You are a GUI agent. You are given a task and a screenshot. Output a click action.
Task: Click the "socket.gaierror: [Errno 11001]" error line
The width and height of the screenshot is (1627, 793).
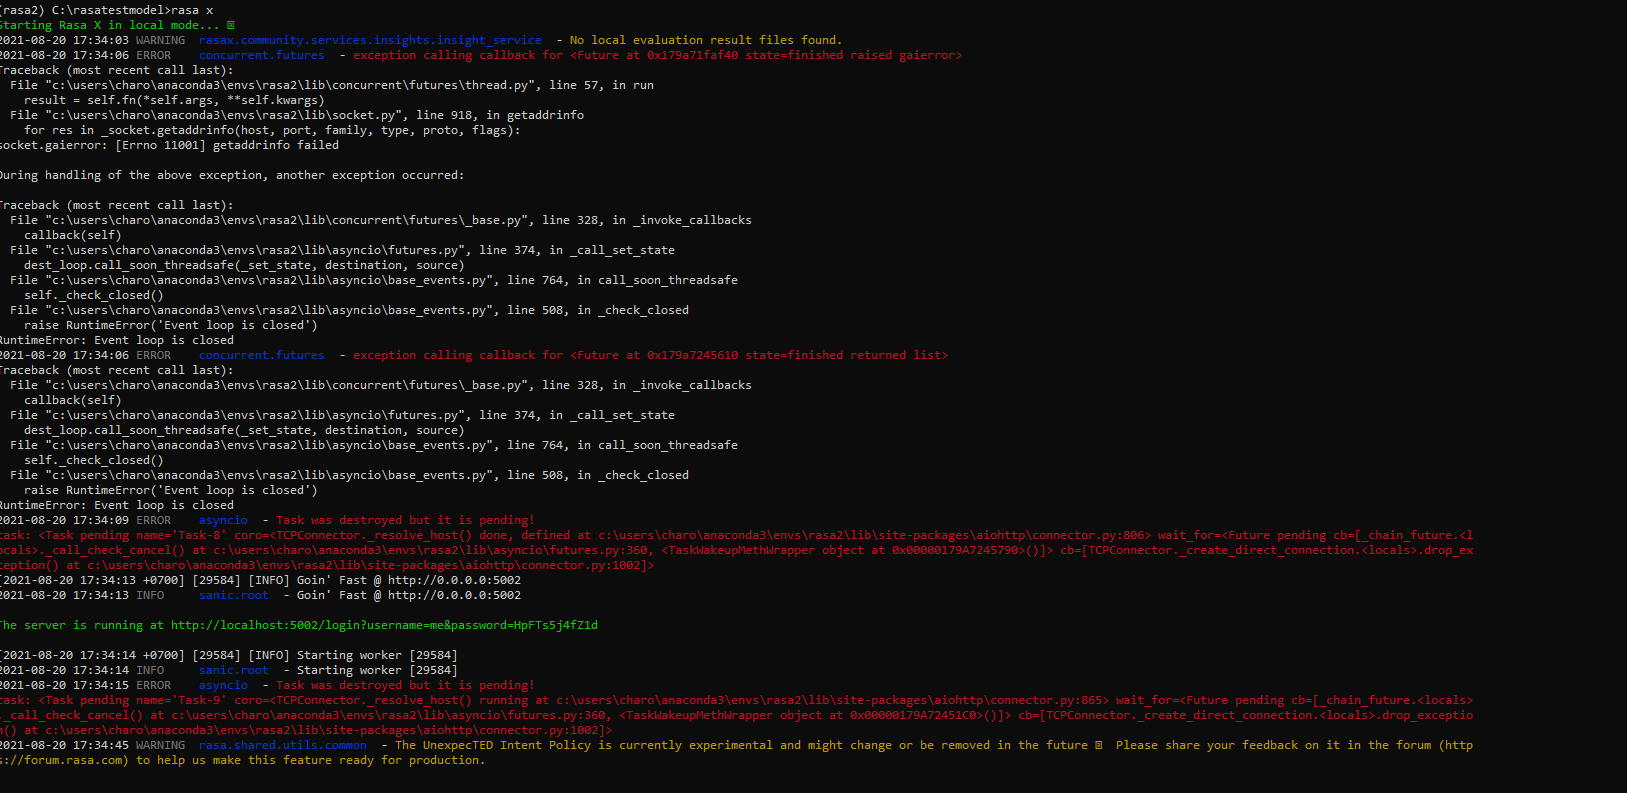tap(169, 145)
